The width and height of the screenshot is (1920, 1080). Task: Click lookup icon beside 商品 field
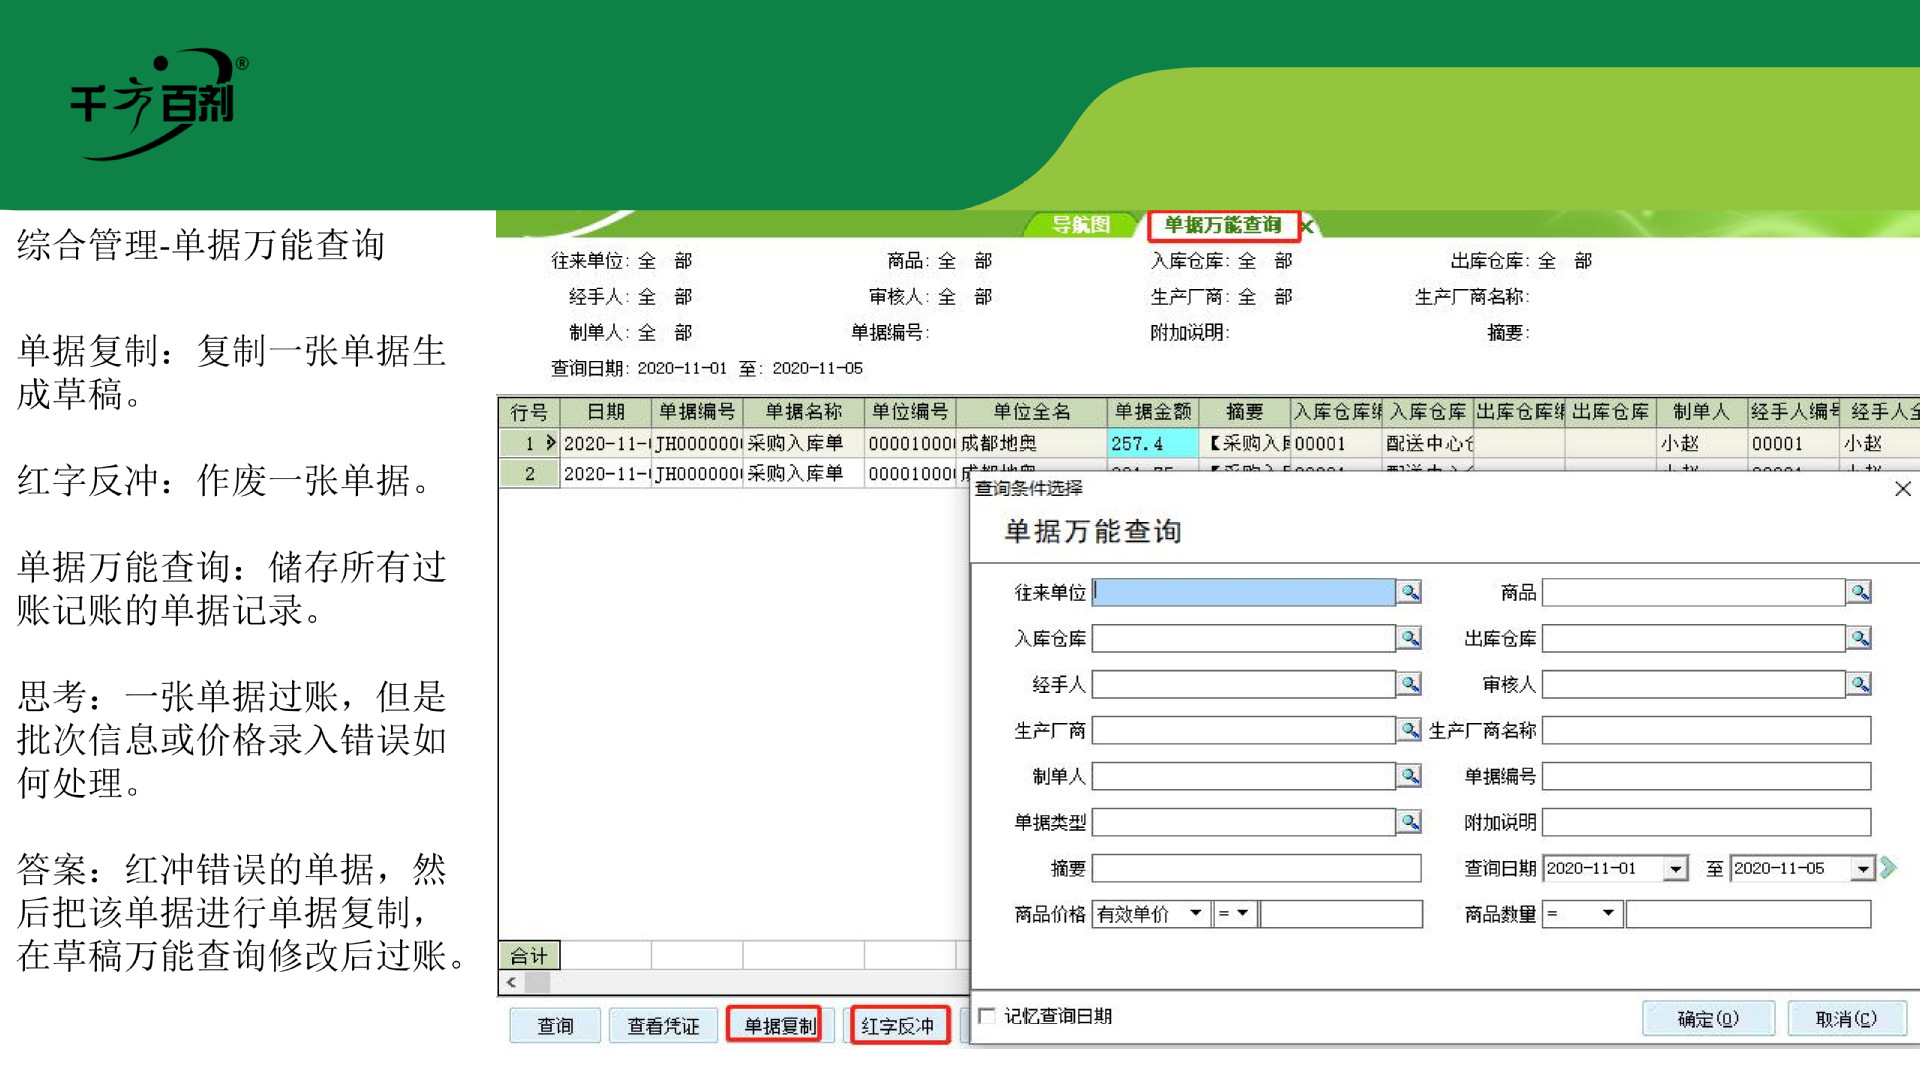[1859, 592]
